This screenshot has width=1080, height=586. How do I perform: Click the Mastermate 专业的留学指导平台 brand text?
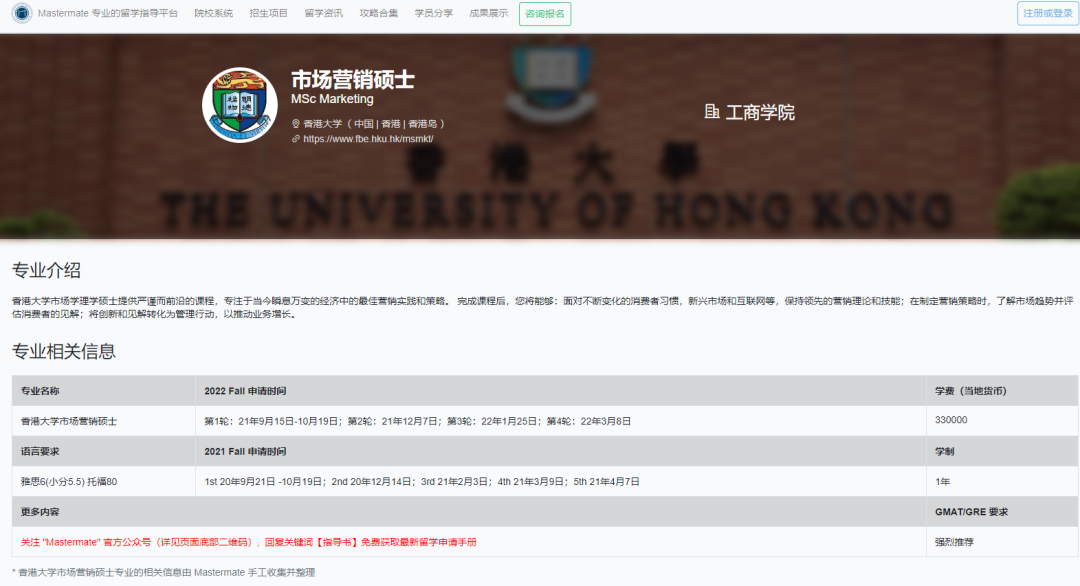[108, 14]
